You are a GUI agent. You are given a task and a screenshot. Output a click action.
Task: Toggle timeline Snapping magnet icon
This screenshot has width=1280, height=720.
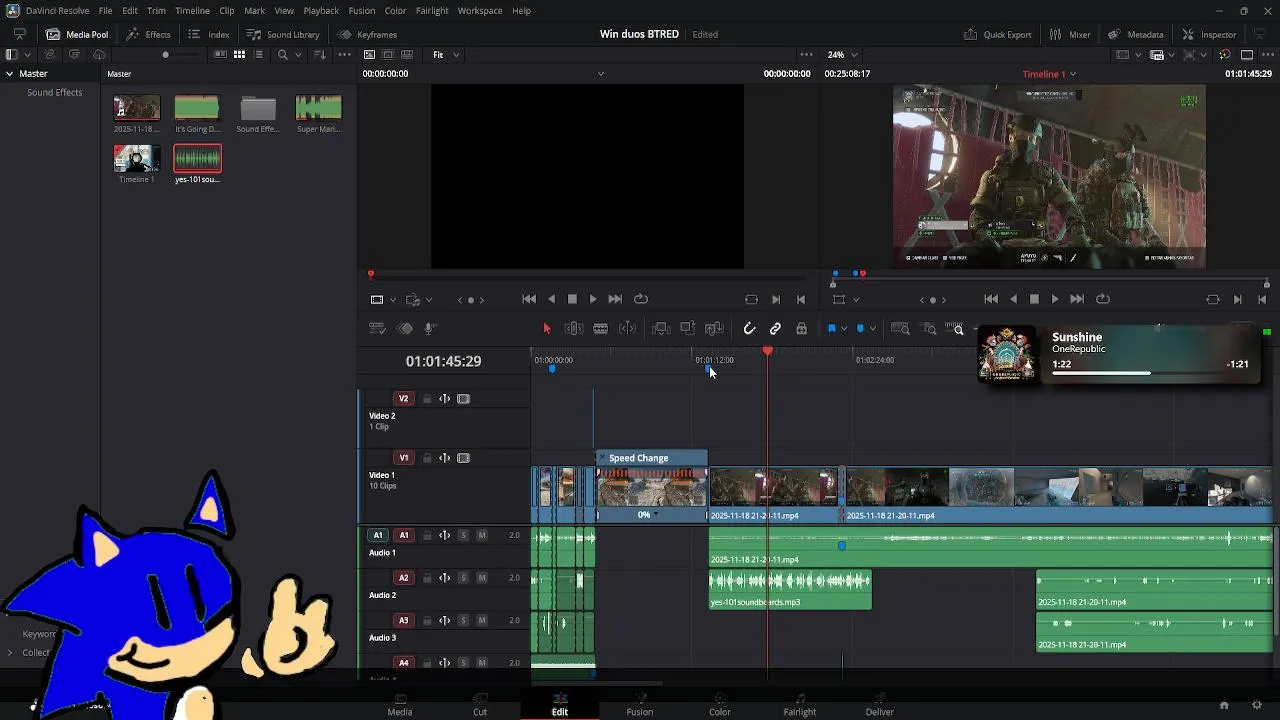(749, 329)
